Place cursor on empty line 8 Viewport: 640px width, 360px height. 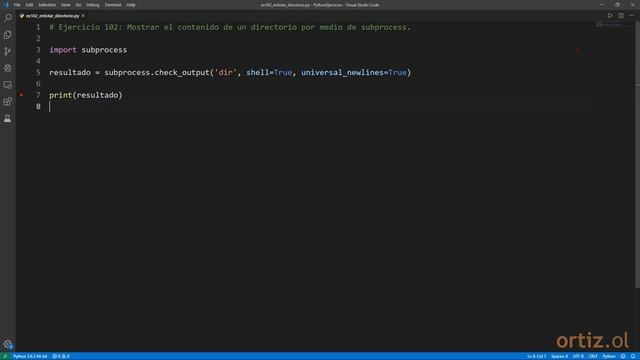point(322,107)
